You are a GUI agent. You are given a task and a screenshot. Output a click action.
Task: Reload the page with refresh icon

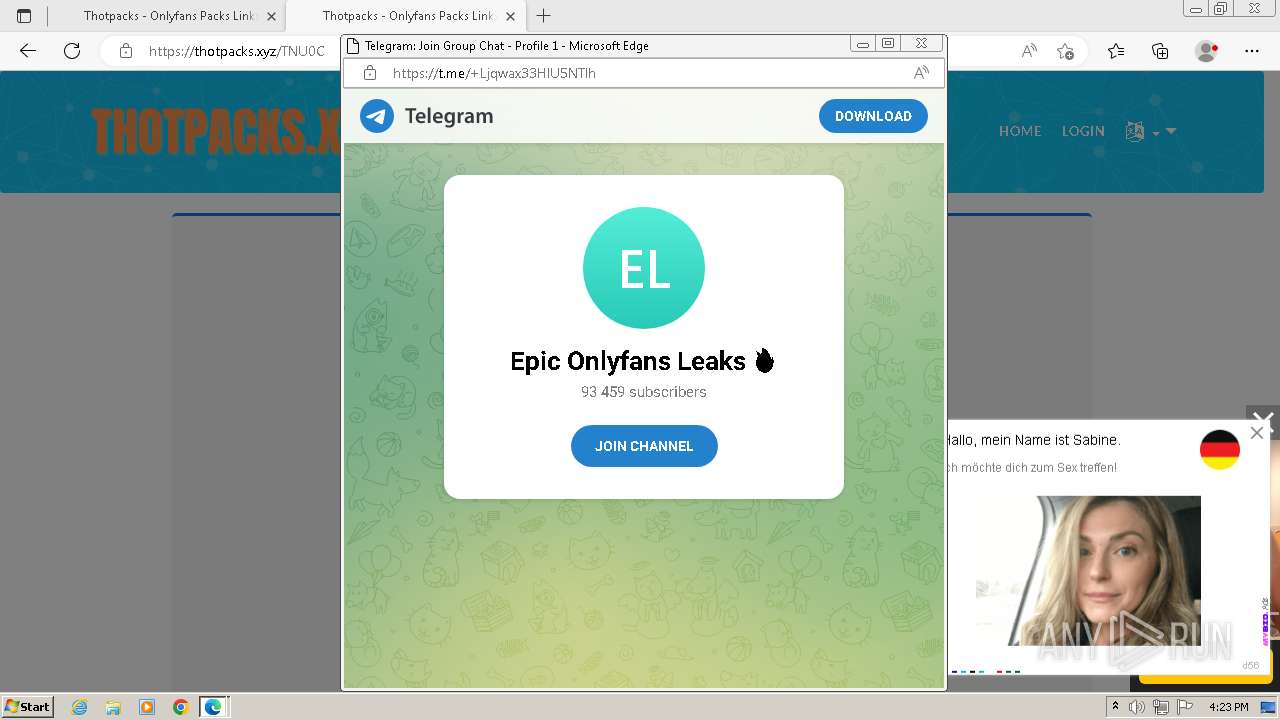[72, 51]
